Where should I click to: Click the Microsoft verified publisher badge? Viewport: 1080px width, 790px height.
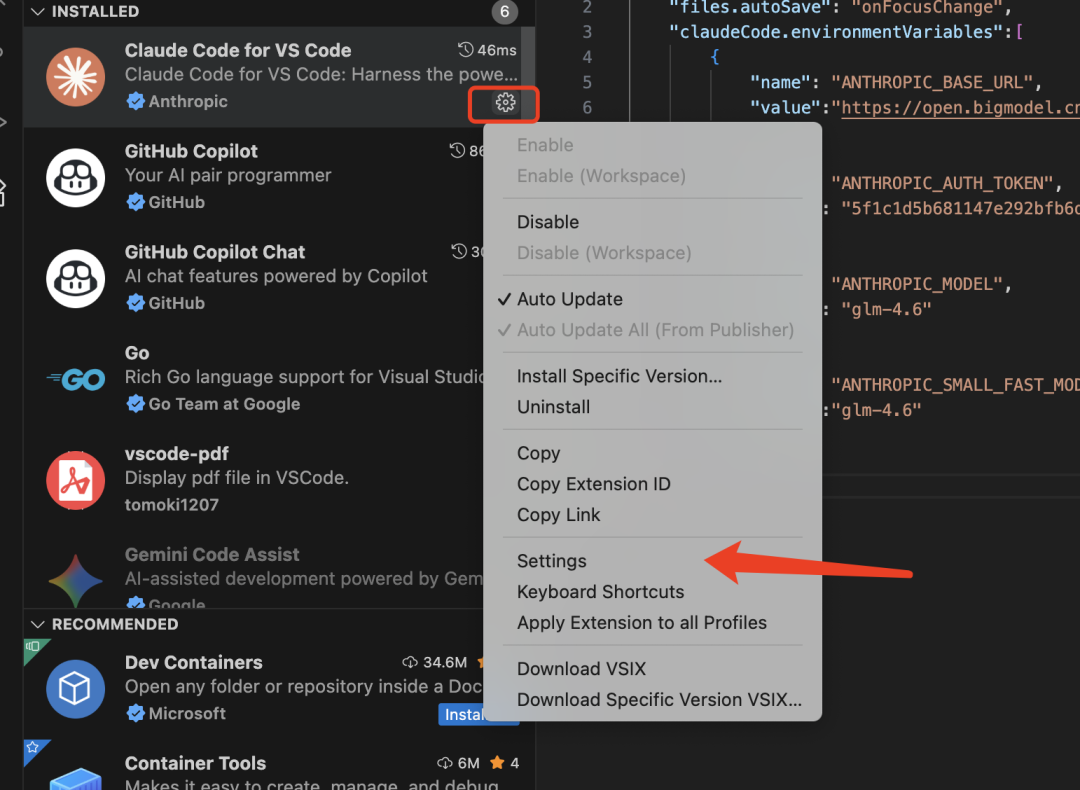136,713
